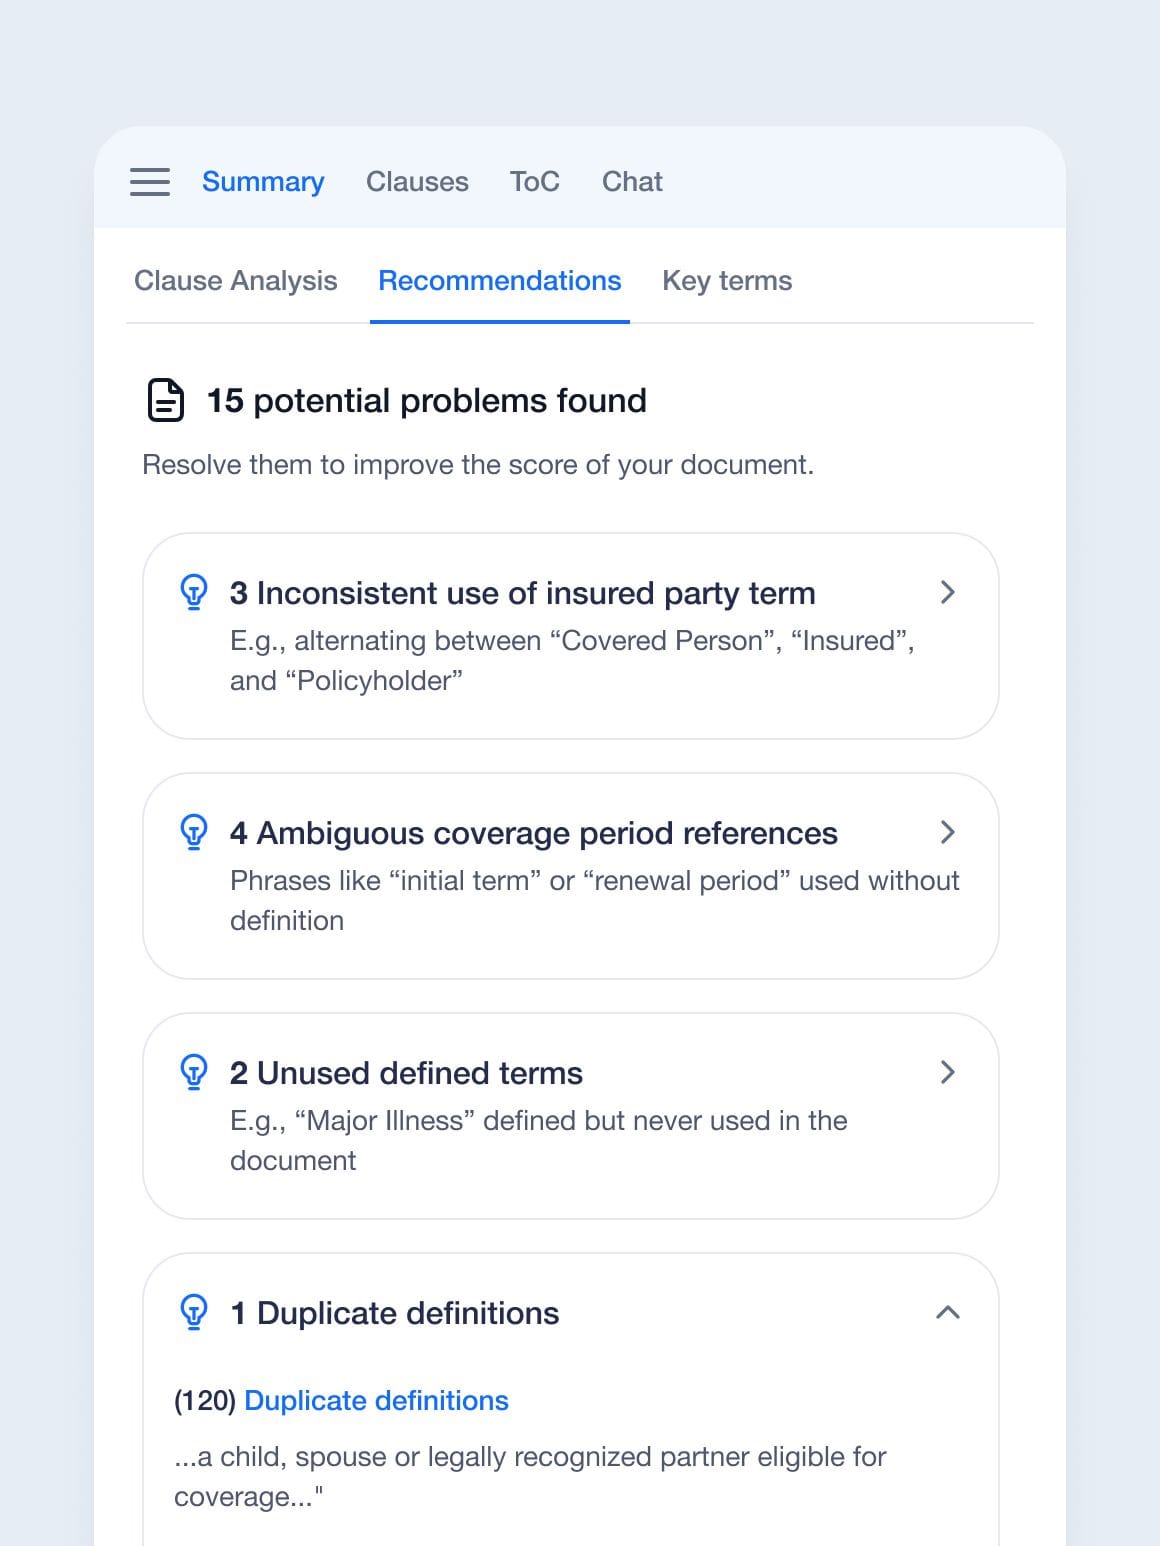This screenshot has width=1160, height=1546.
Task: Click lightbulb icon for Duplicate definitions card
Action: pyautogui.click(x=193, y=1312)
